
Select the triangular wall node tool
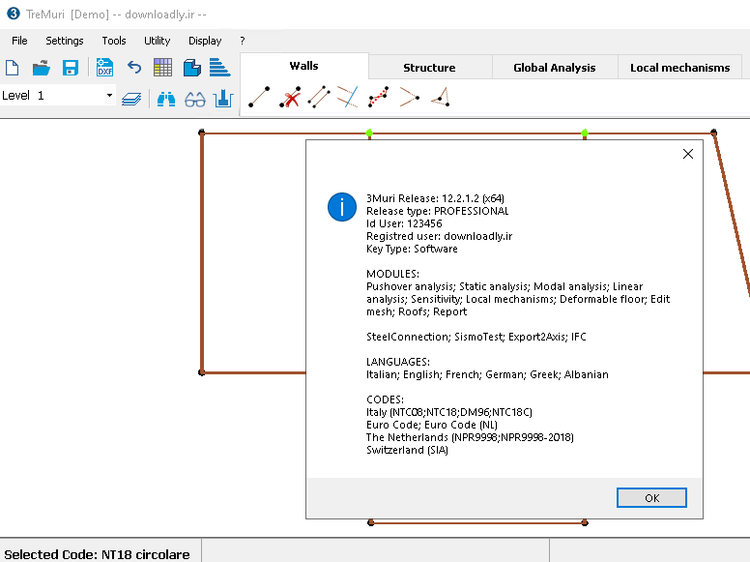(x=441, y=97)
